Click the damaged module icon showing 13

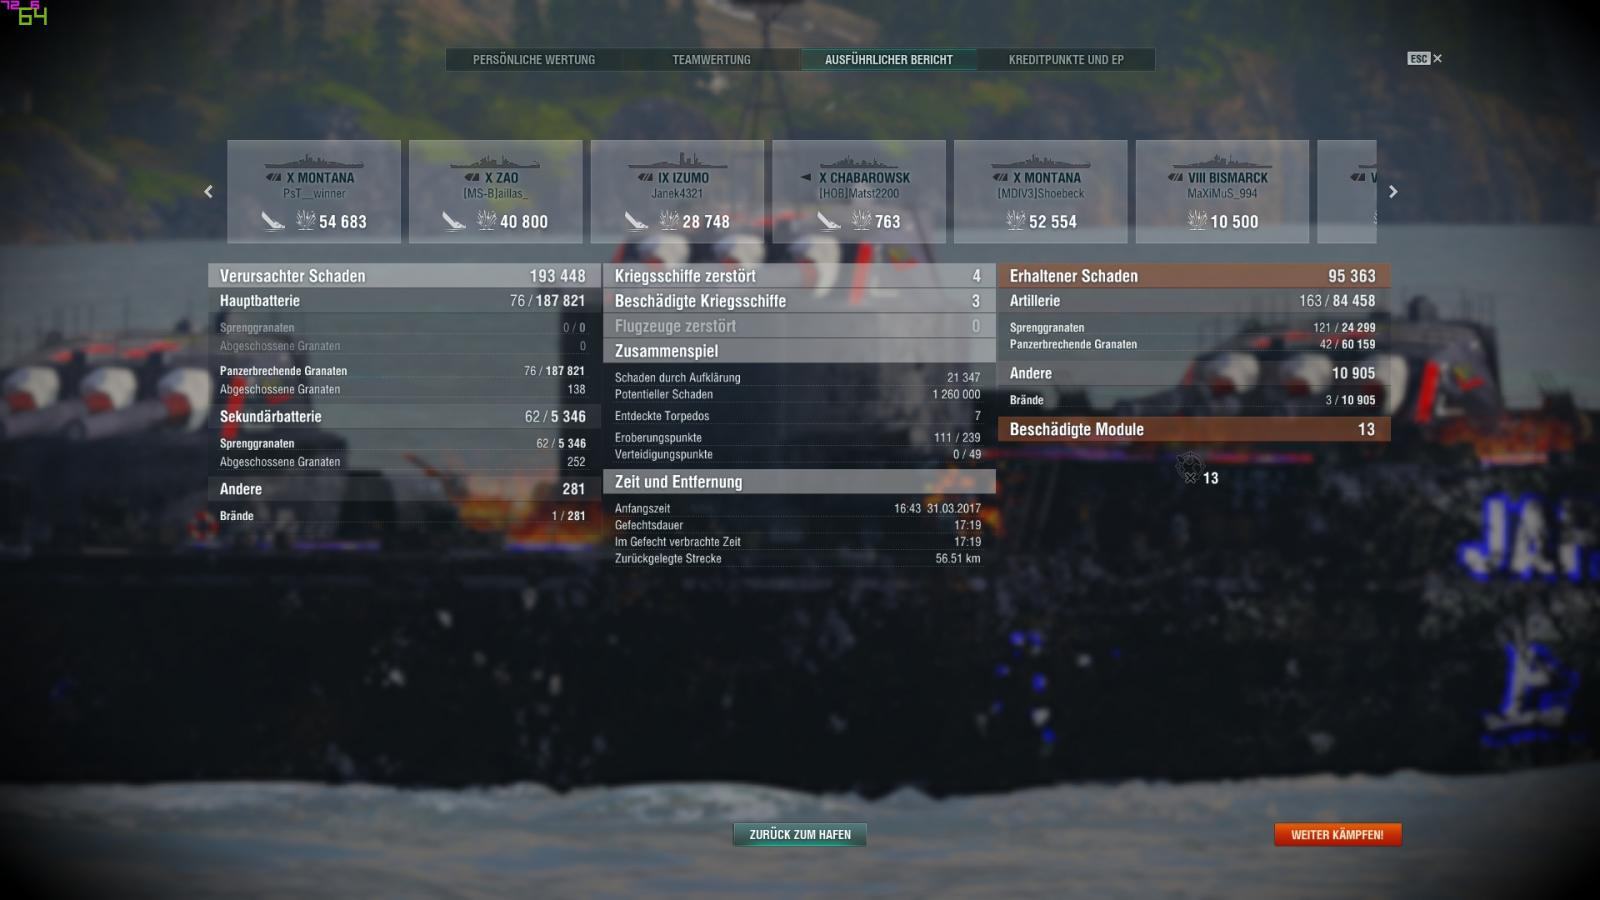[x=1189, y=468]
